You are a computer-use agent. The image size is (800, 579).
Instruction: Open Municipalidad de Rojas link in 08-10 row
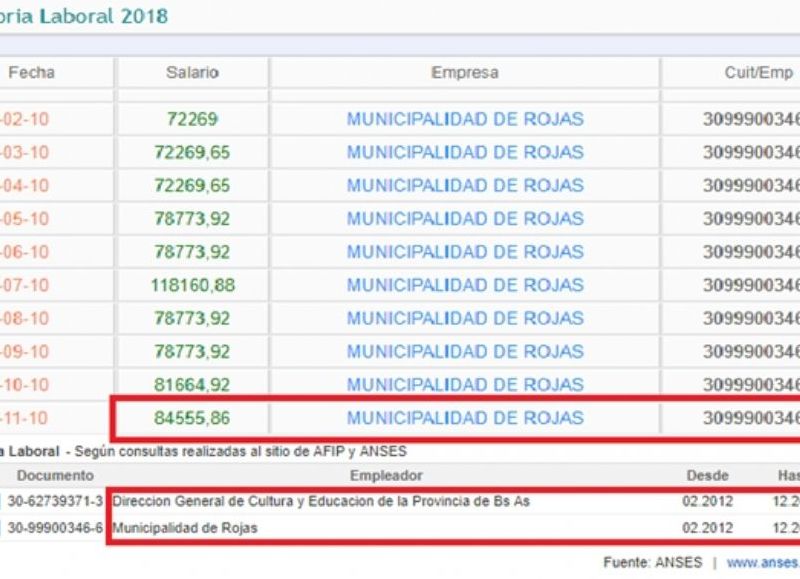pos(465,318)
